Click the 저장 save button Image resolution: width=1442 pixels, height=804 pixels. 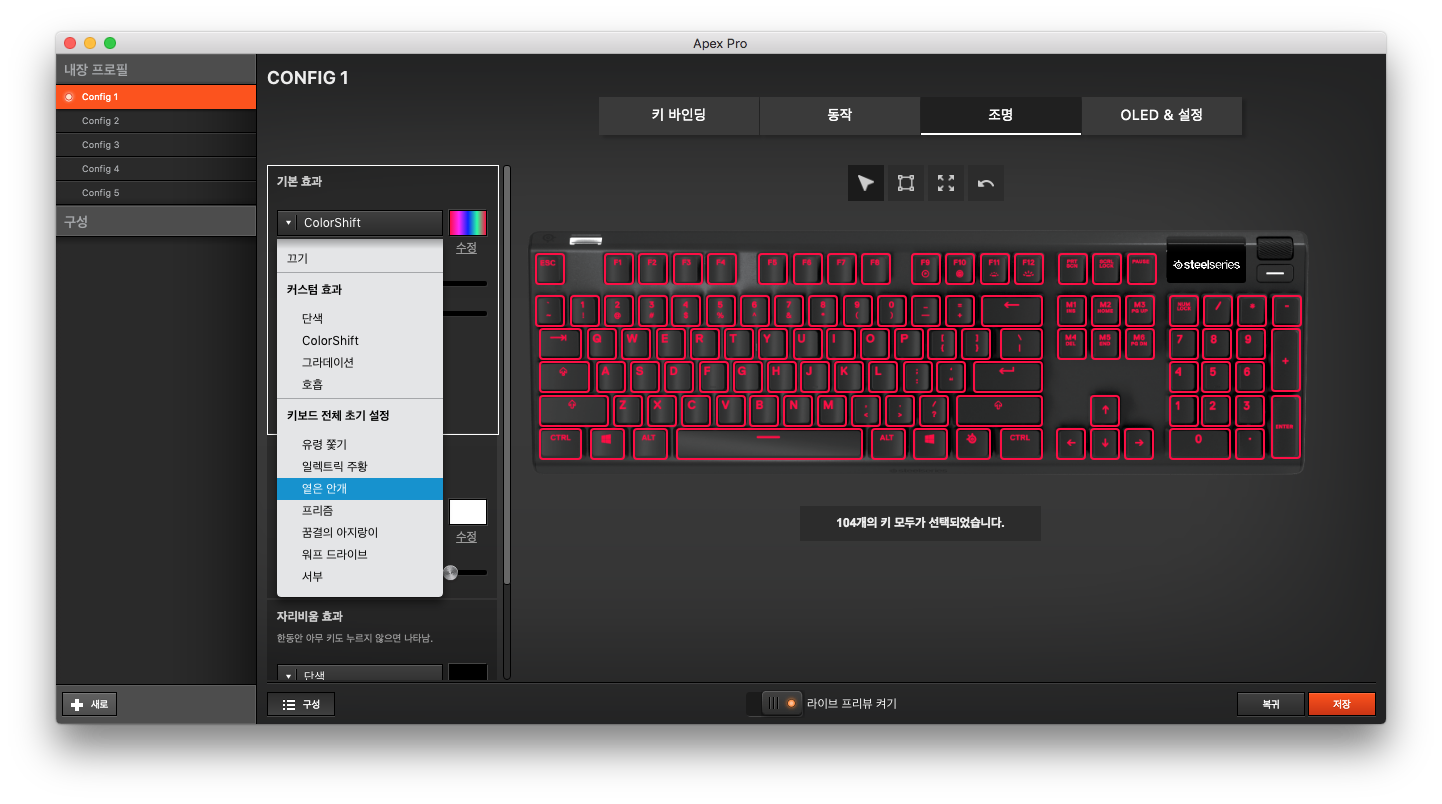tap(1342, 704)
